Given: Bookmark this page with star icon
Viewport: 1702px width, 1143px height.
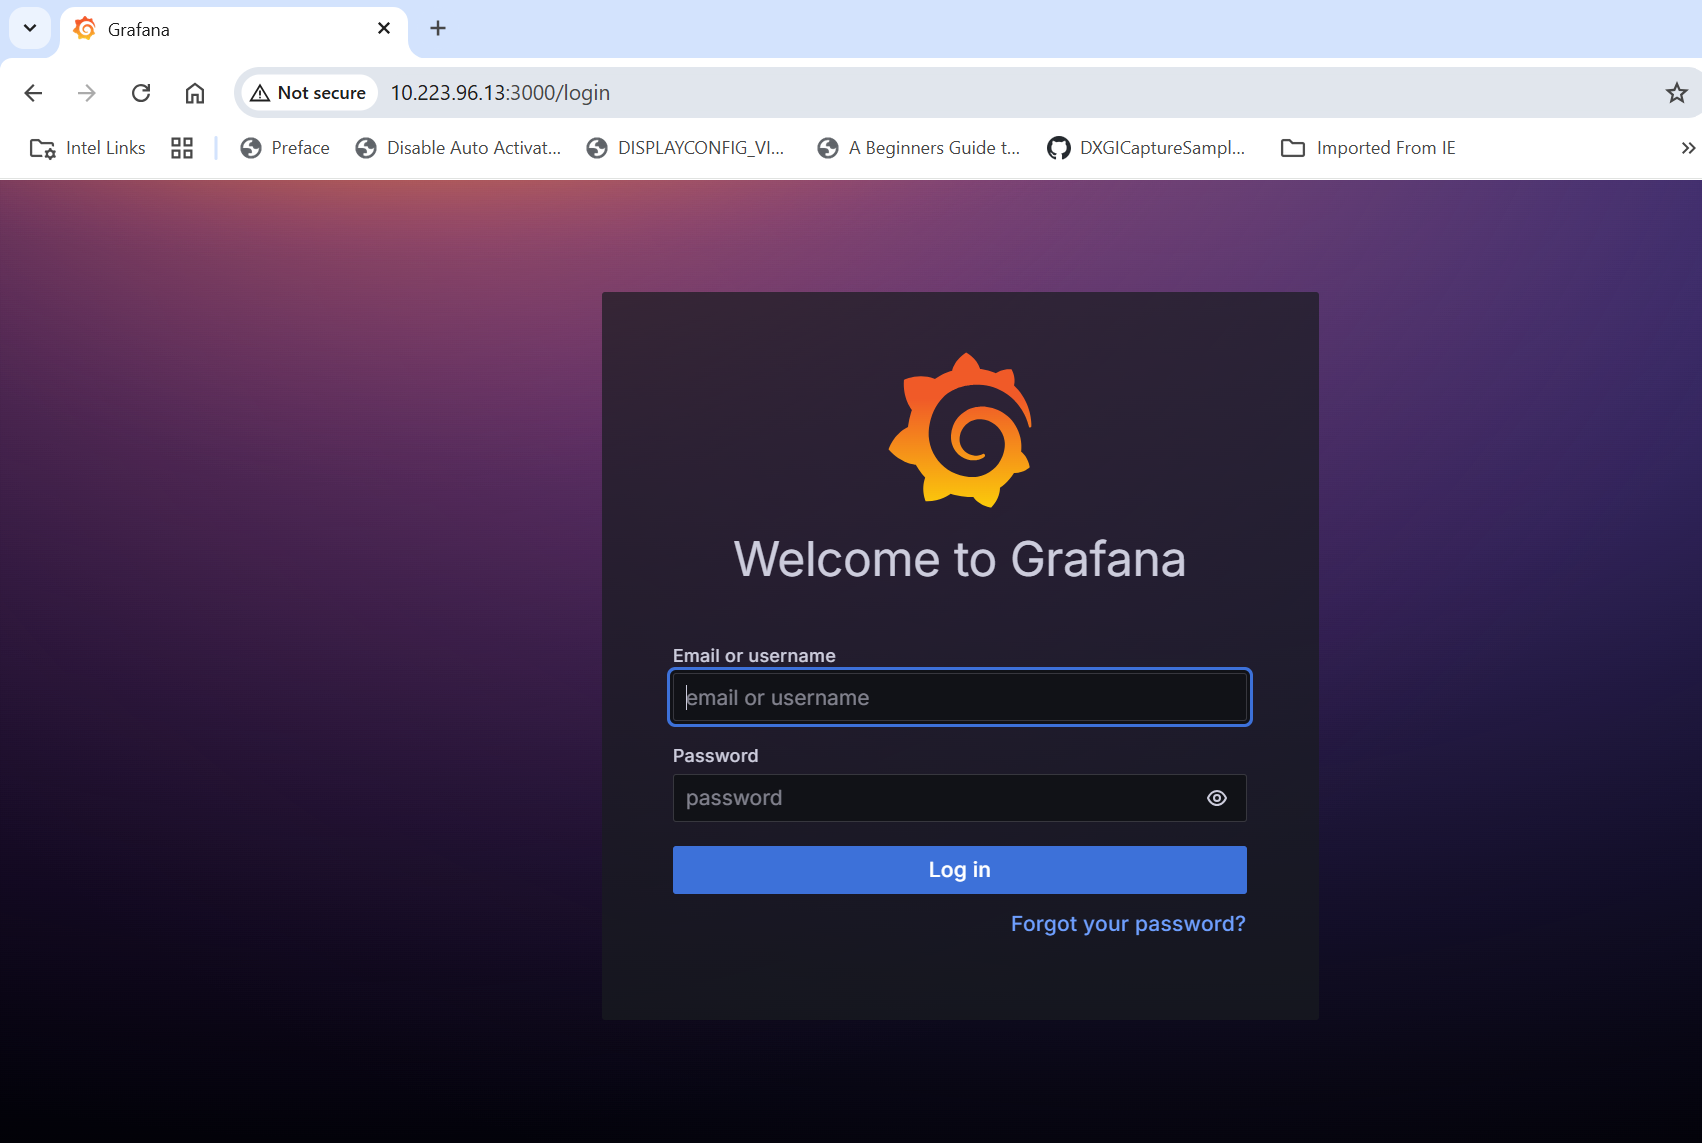Looking at the screenshot, I should (x=1676, y=93).
